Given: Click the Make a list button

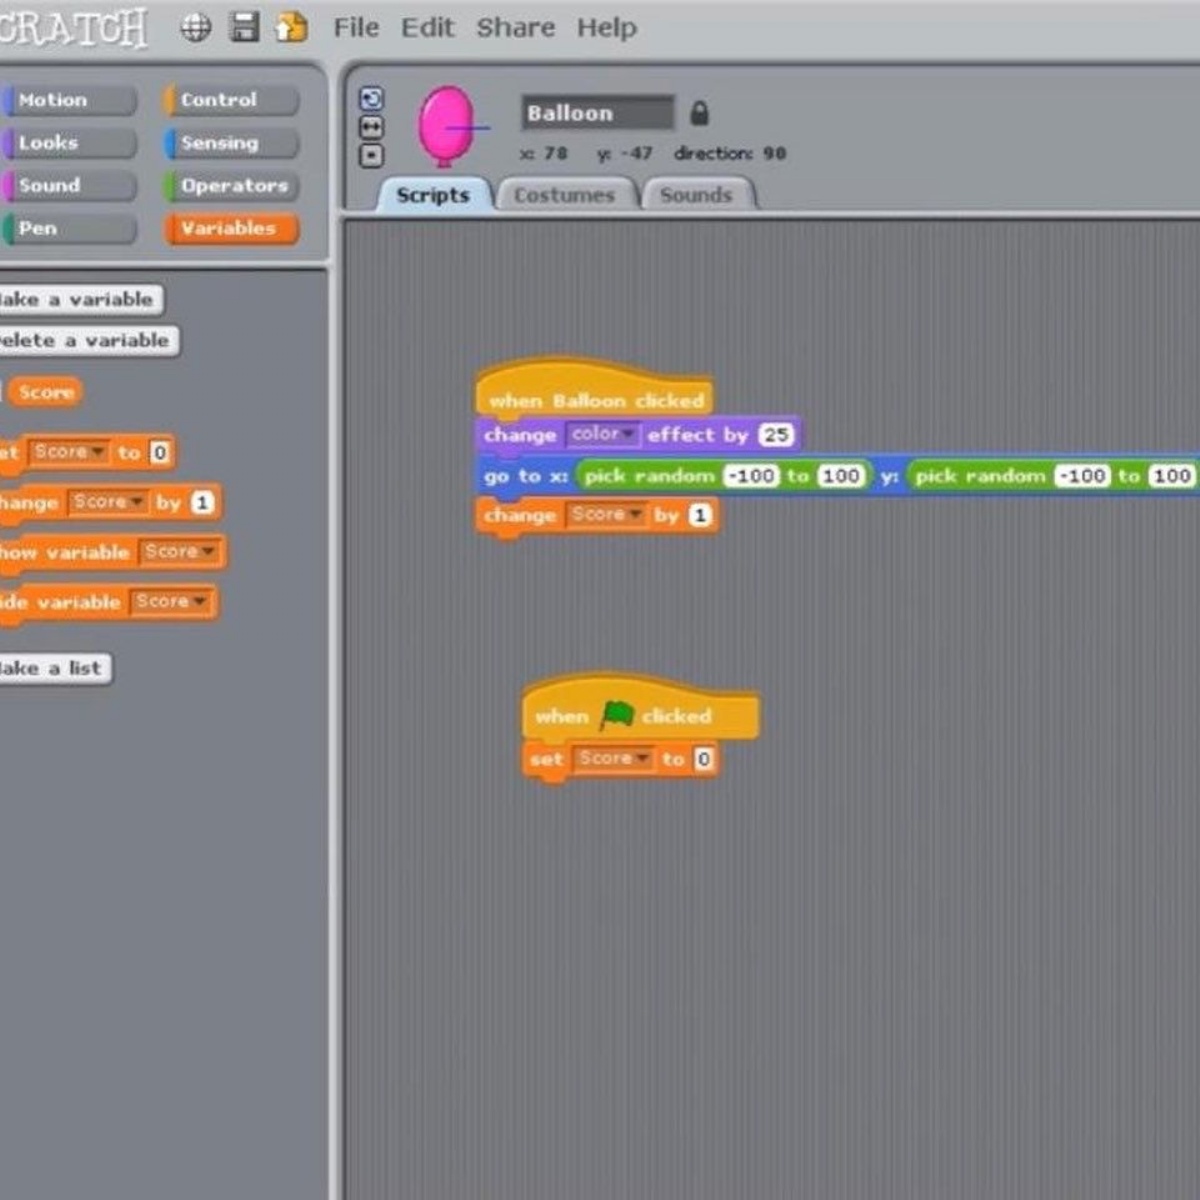Looking at the screenshot, I should [54, 668].
